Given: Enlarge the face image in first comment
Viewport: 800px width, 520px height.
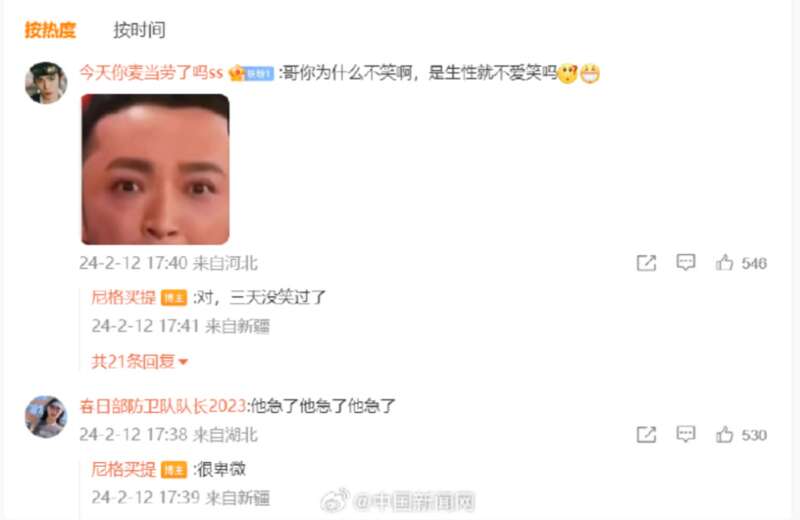Looking at the screenshot, I should (155, 169).
